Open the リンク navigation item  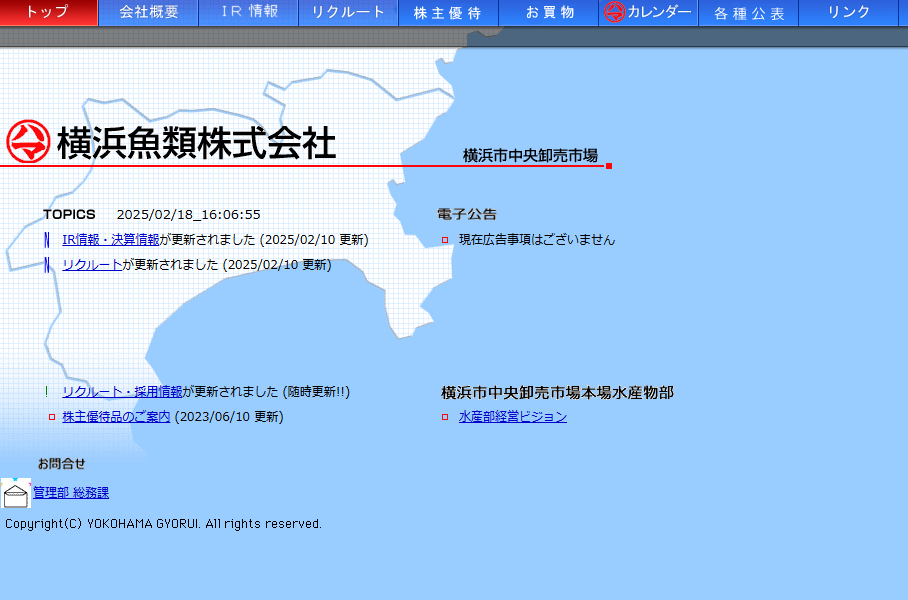click(848, 12)
